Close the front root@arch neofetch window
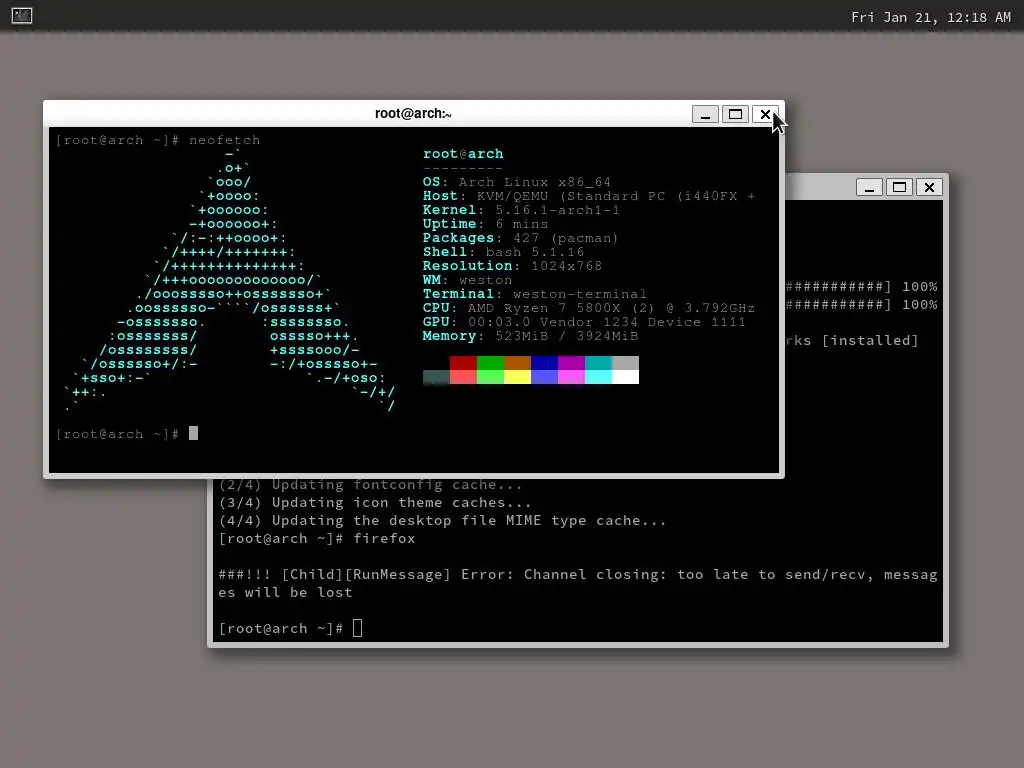 click(765, 114)
